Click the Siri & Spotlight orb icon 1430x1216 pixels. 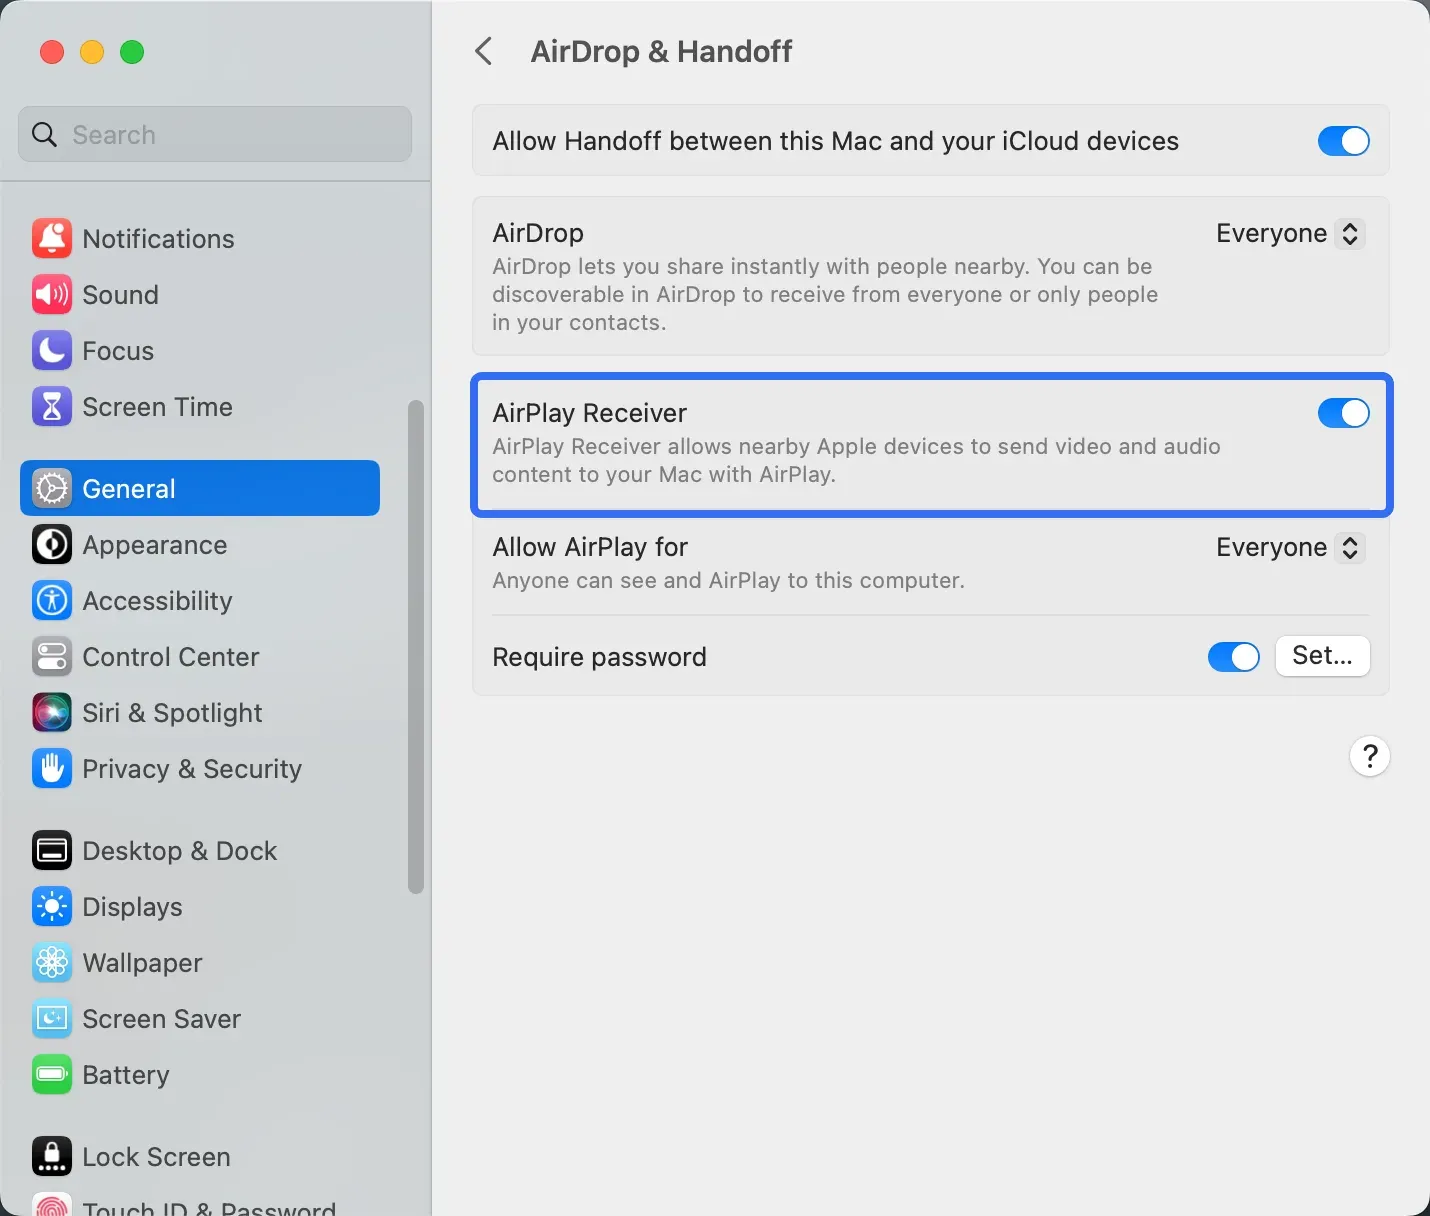point(52,712)
